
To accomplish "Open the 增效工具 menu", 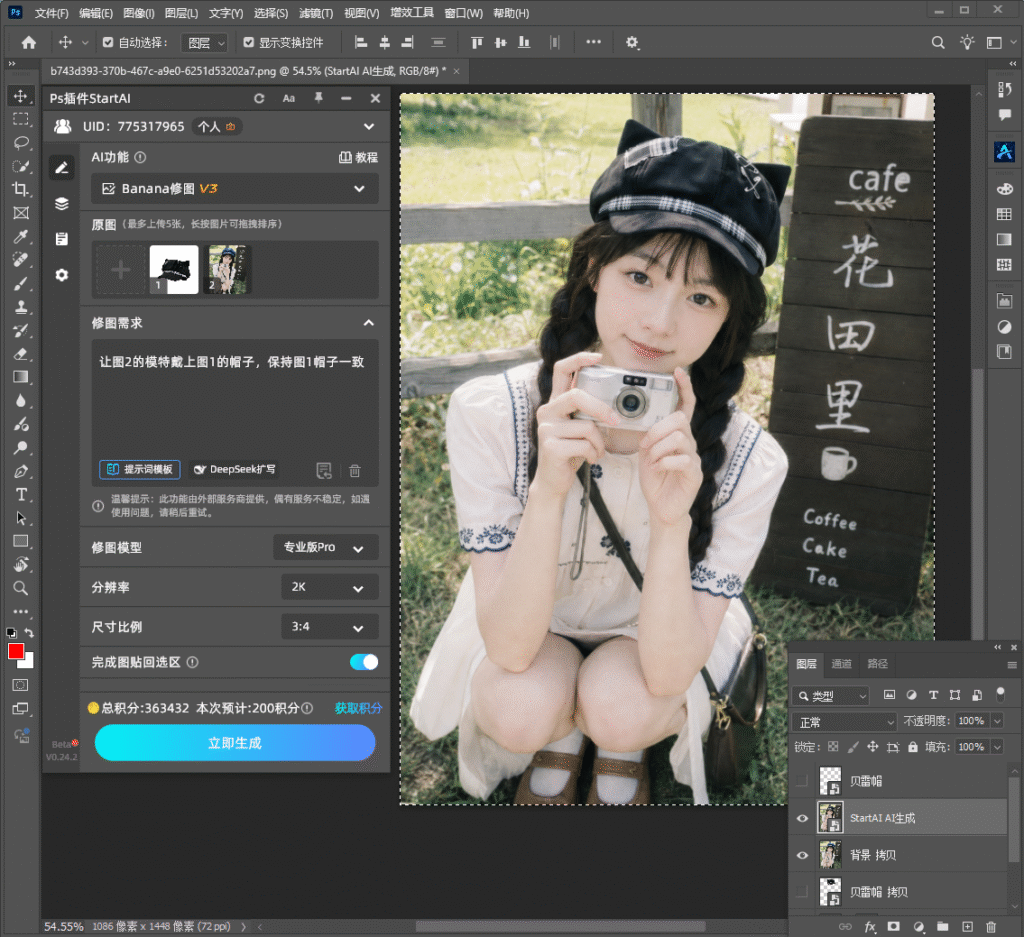I will (x=412, y=13).
